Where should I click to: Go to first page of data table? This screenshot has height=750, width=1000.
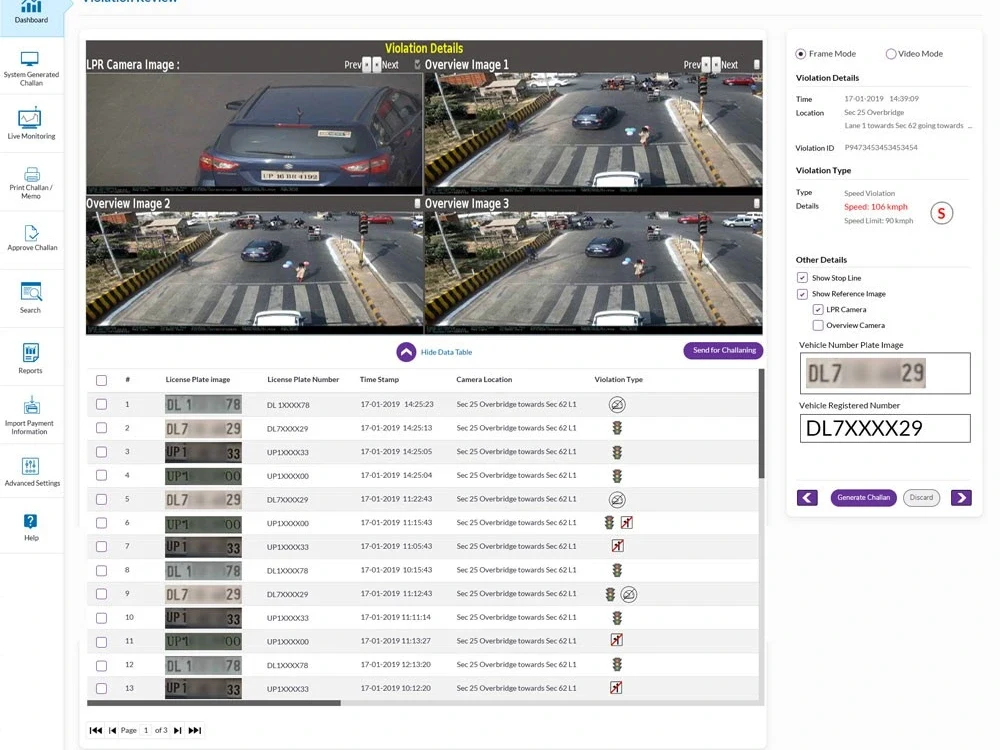pyautogui.click(x=96, y=730)
